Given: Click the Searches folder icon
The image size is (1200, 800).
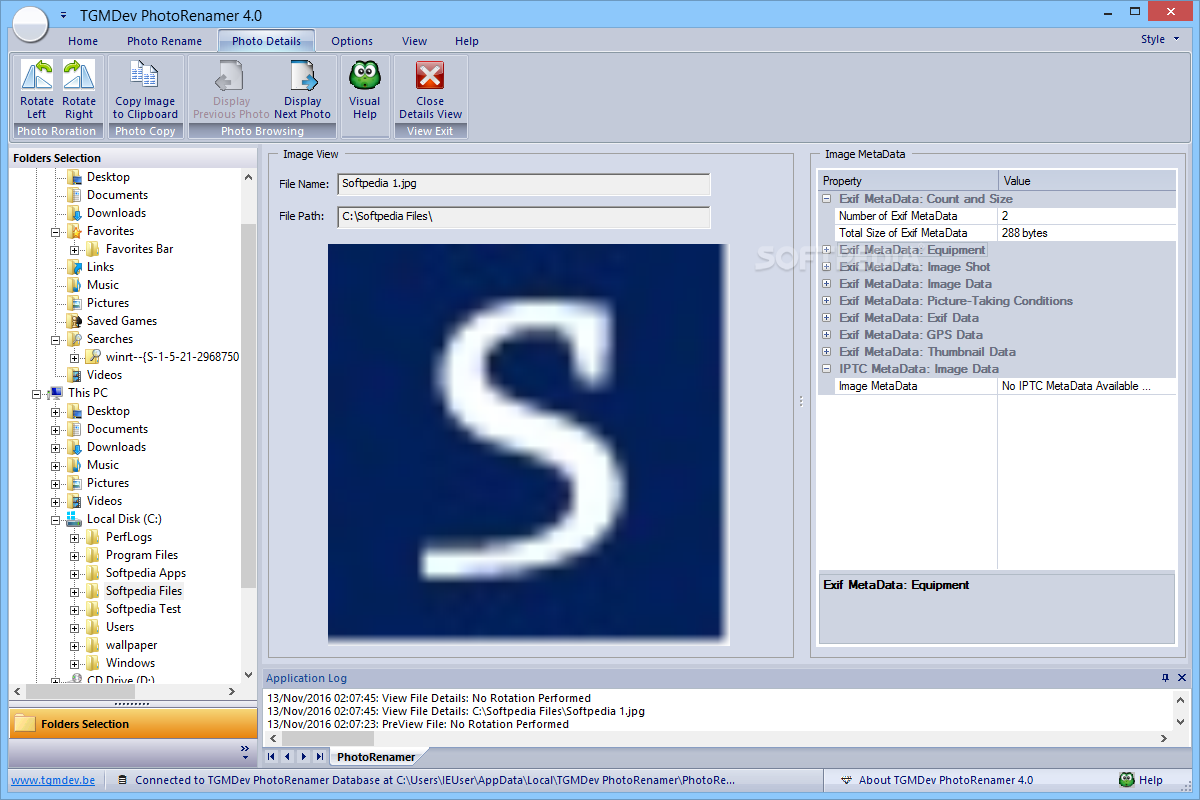Looking at the screenshot, I should click(74, 339).
